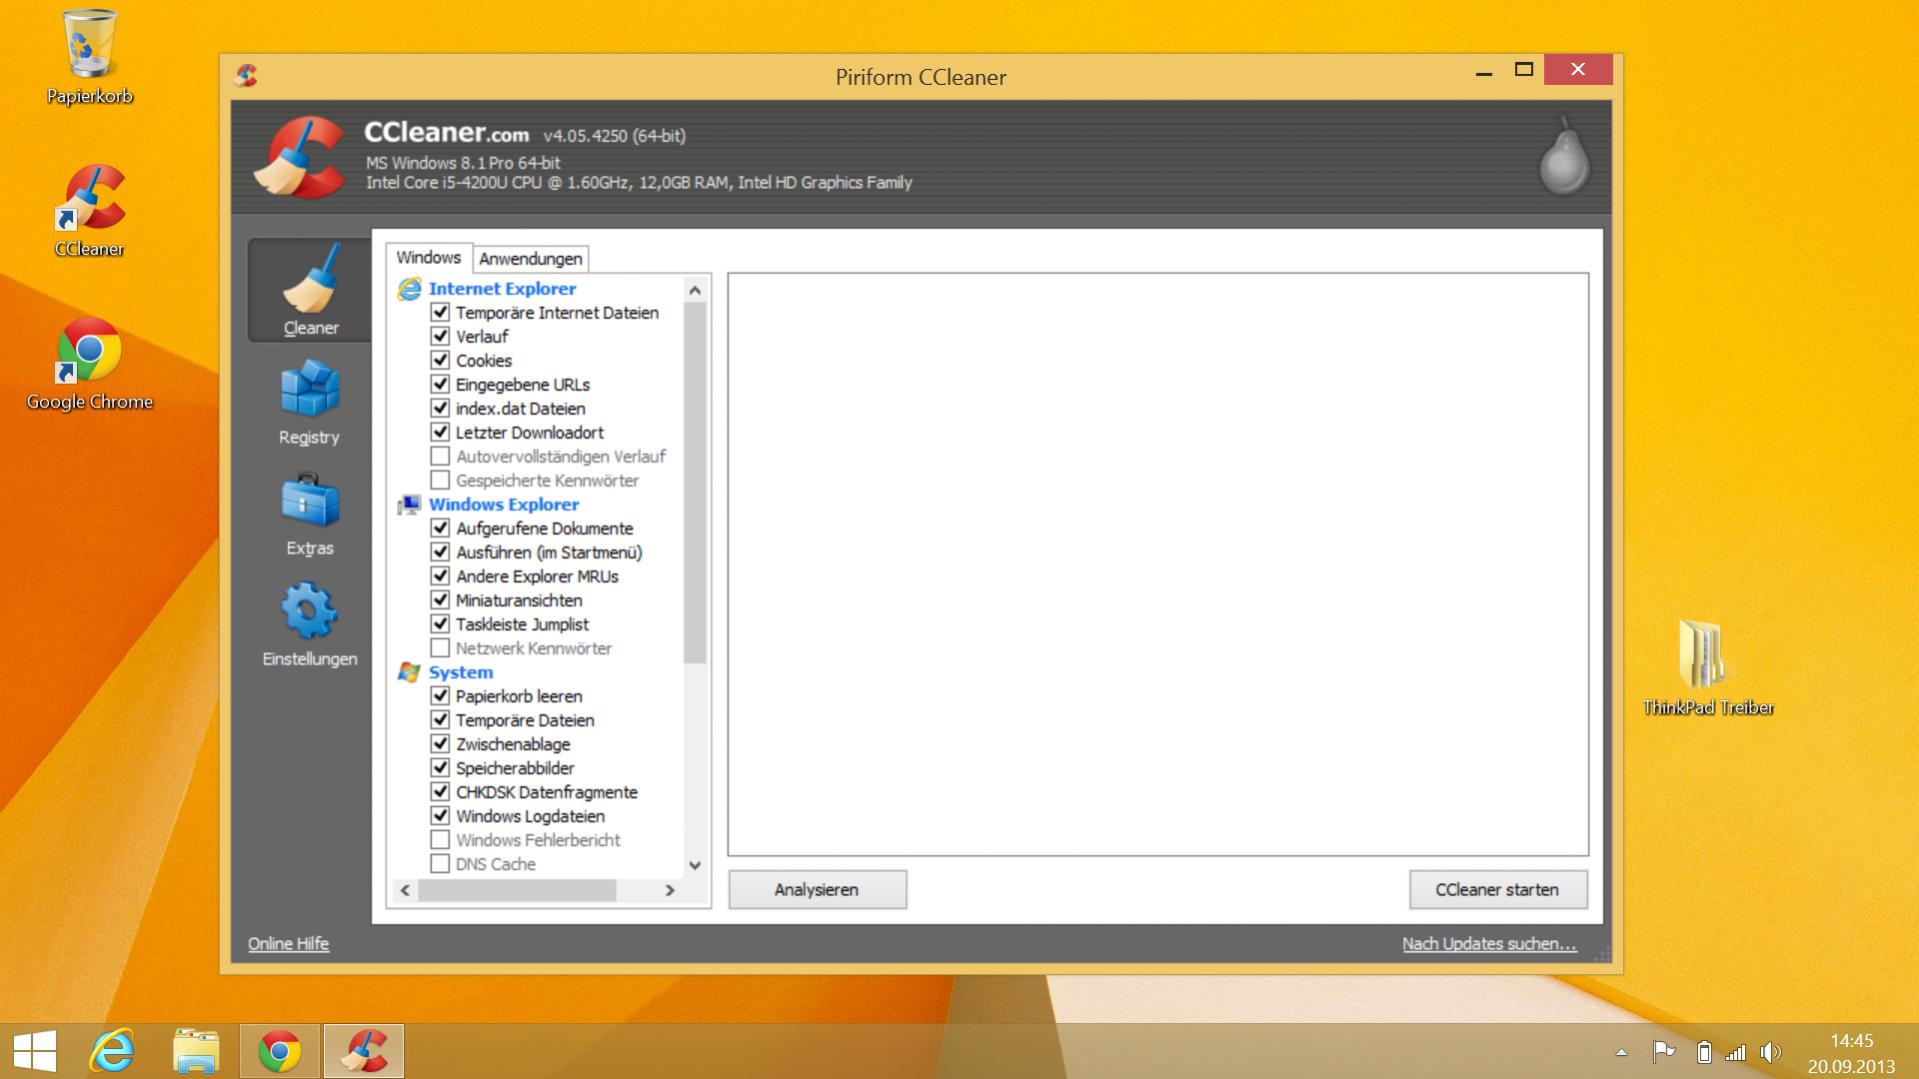Toggle Eingegebene URLs checkbox
The image size is (1919, 1079).
[440, 384]
